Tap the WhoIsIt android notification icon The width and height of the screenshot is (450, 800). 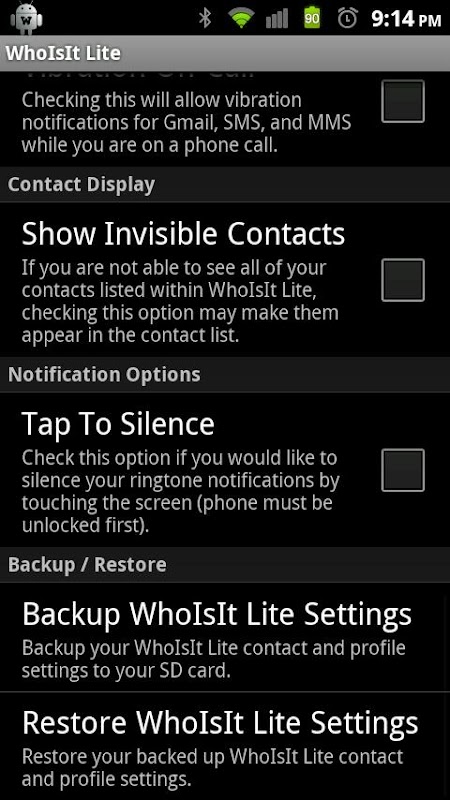click(x=26, y=19)
